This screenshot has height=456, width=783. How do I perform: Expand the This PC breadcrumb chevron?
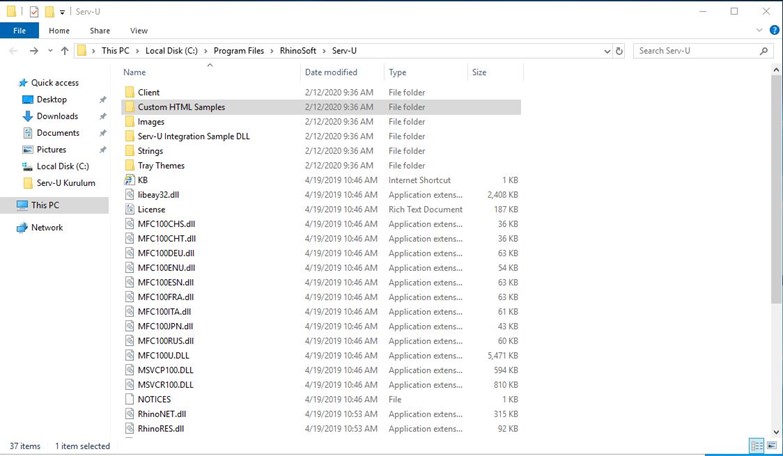click(x=137, y=51)
